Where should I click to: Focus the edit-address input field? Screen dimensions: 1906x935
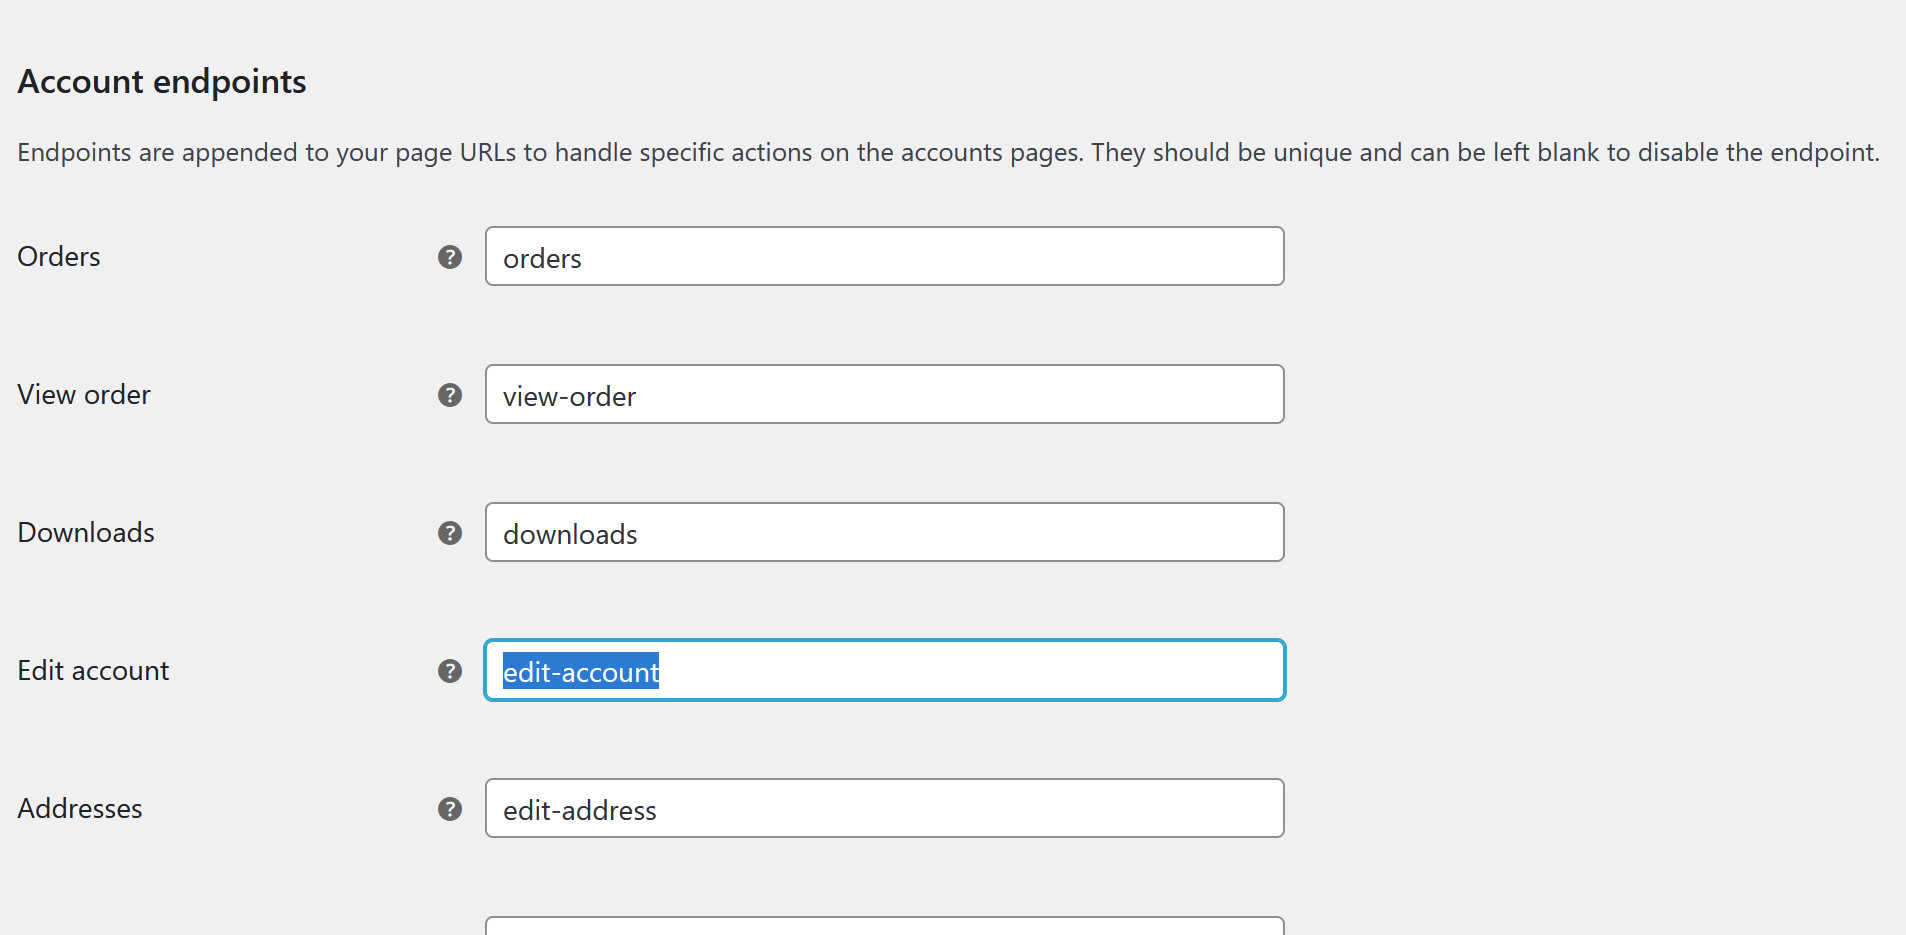(x=884, y=809)
